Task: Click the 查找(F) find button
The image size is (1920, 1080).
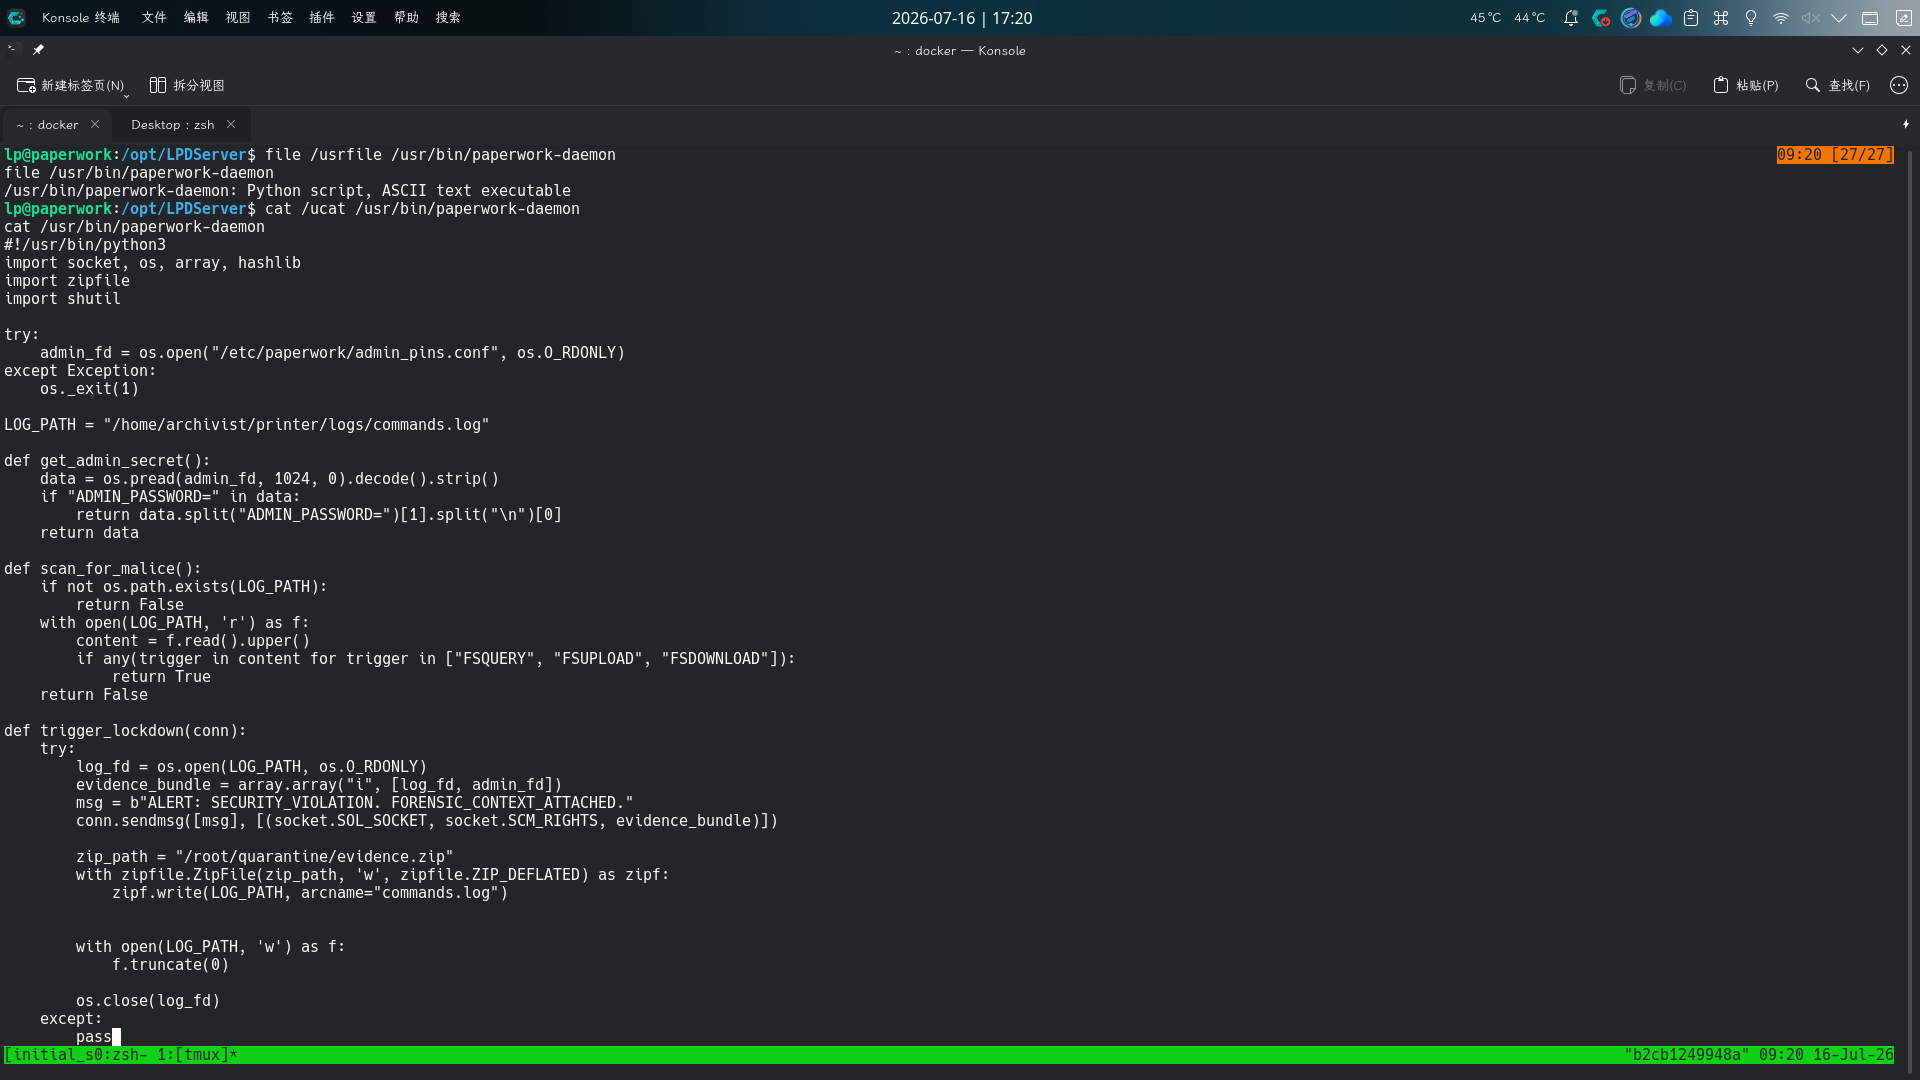Action: [x=1837, y=85]
